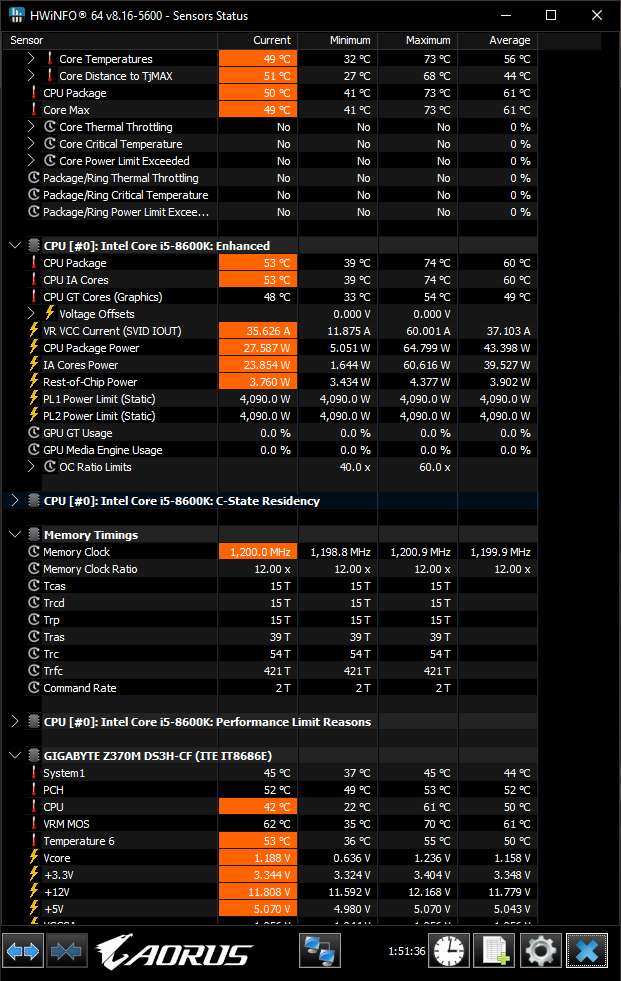Collapse the GIGABYTE Z370M DS3H-CF section
621x981 pixels.
tap(15, 755)
